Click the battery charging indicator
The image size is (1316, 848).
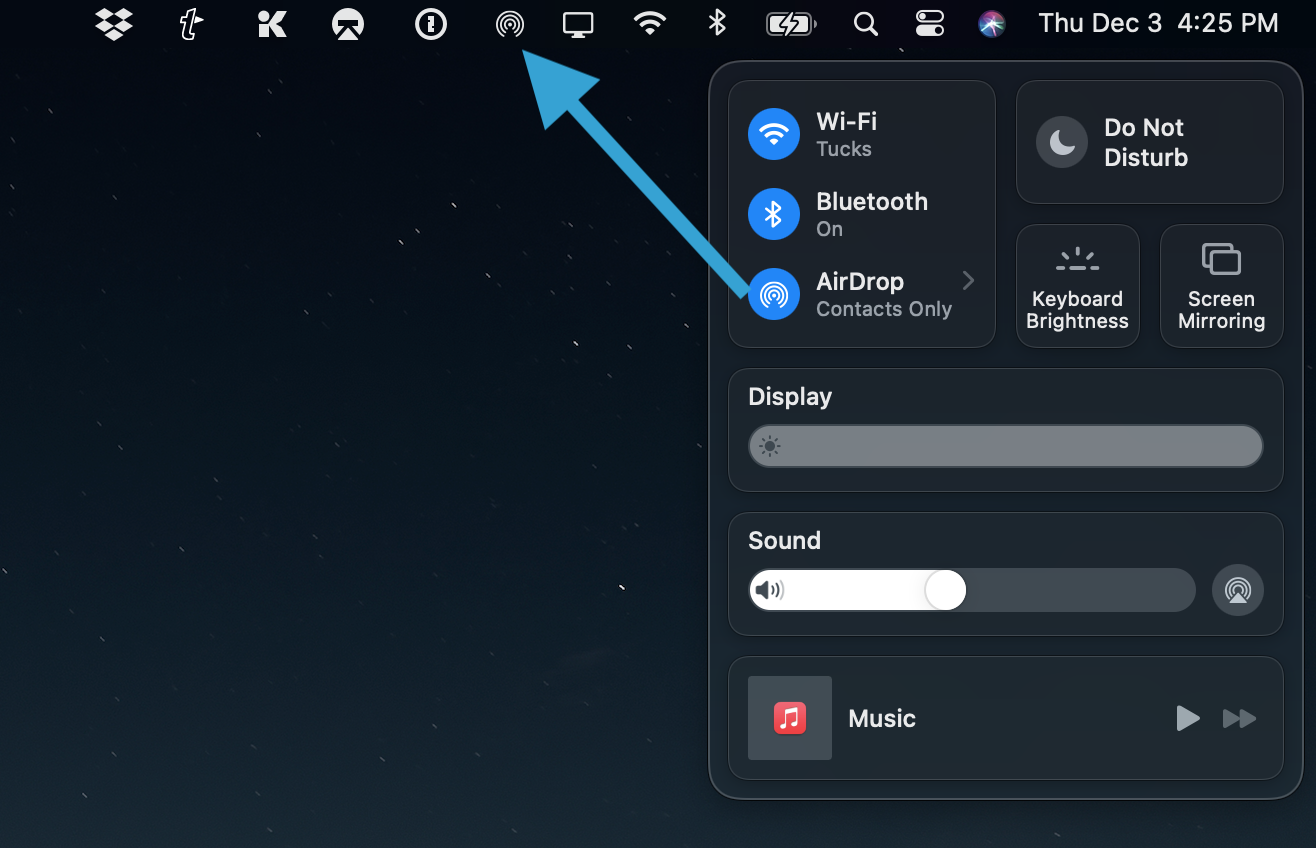pyautogui.click(x=789, y=24)
